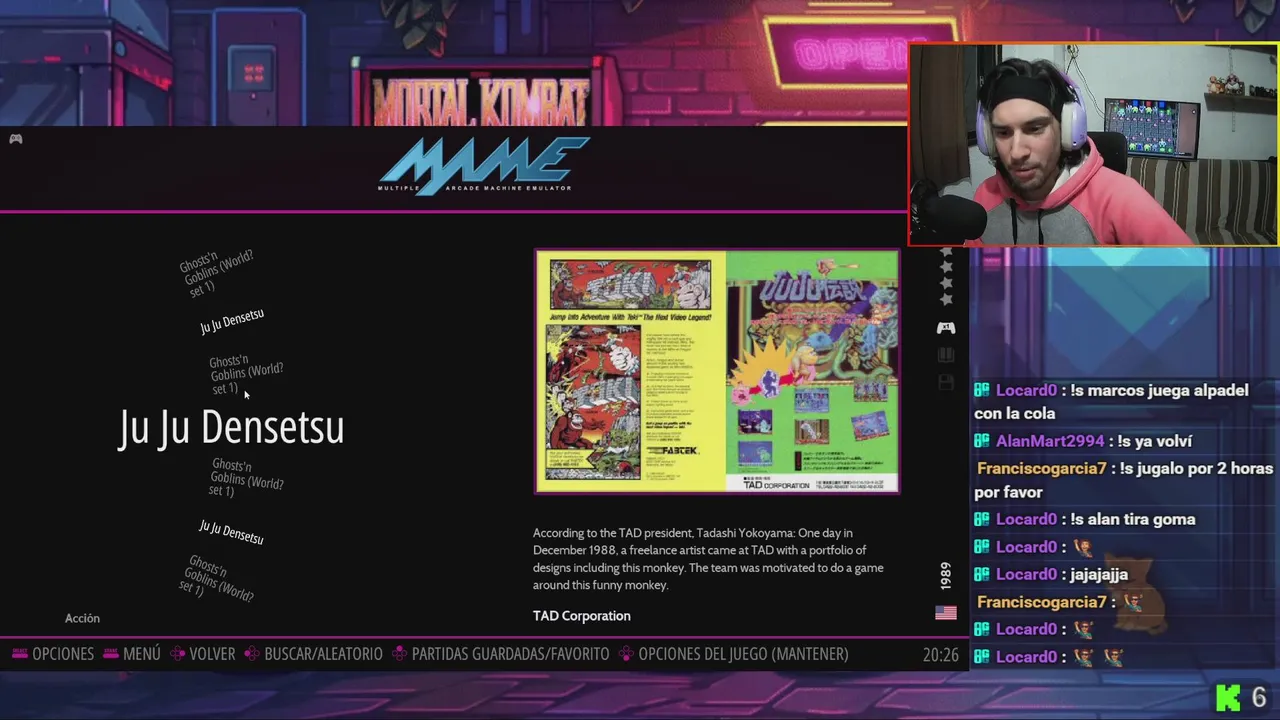The width and height of the screenshot is (1280, 720).
Task: Click Locard0 in 'alan tira goma' message
Action: click(1026, 519)
